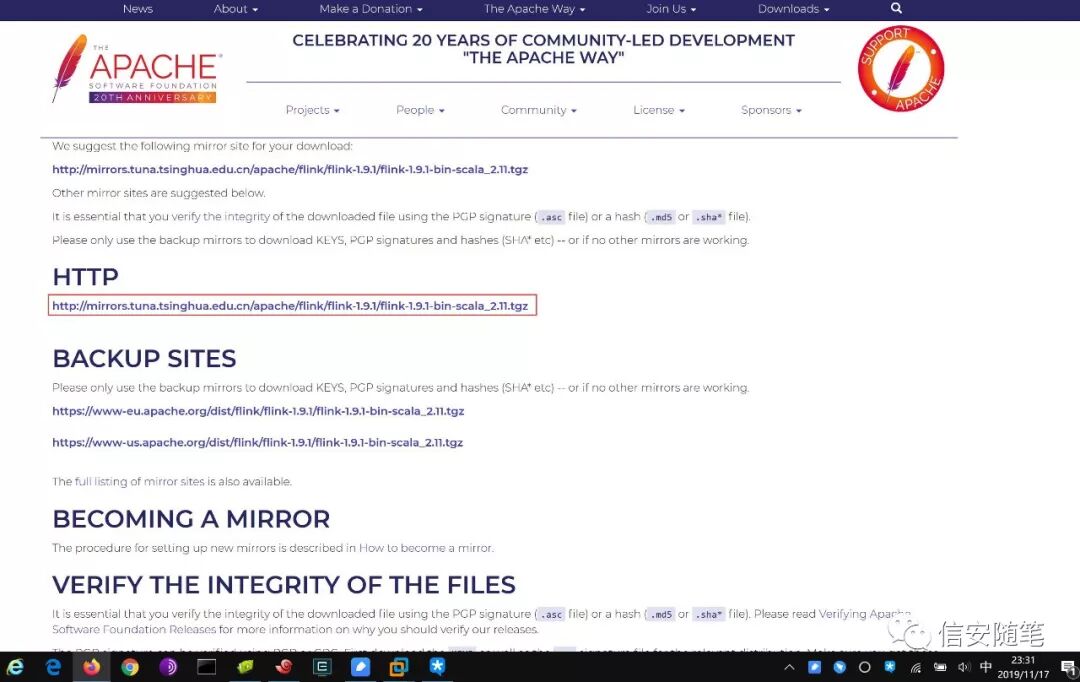Click the www-us.apache.org backup download link

(x=258, y=443)
